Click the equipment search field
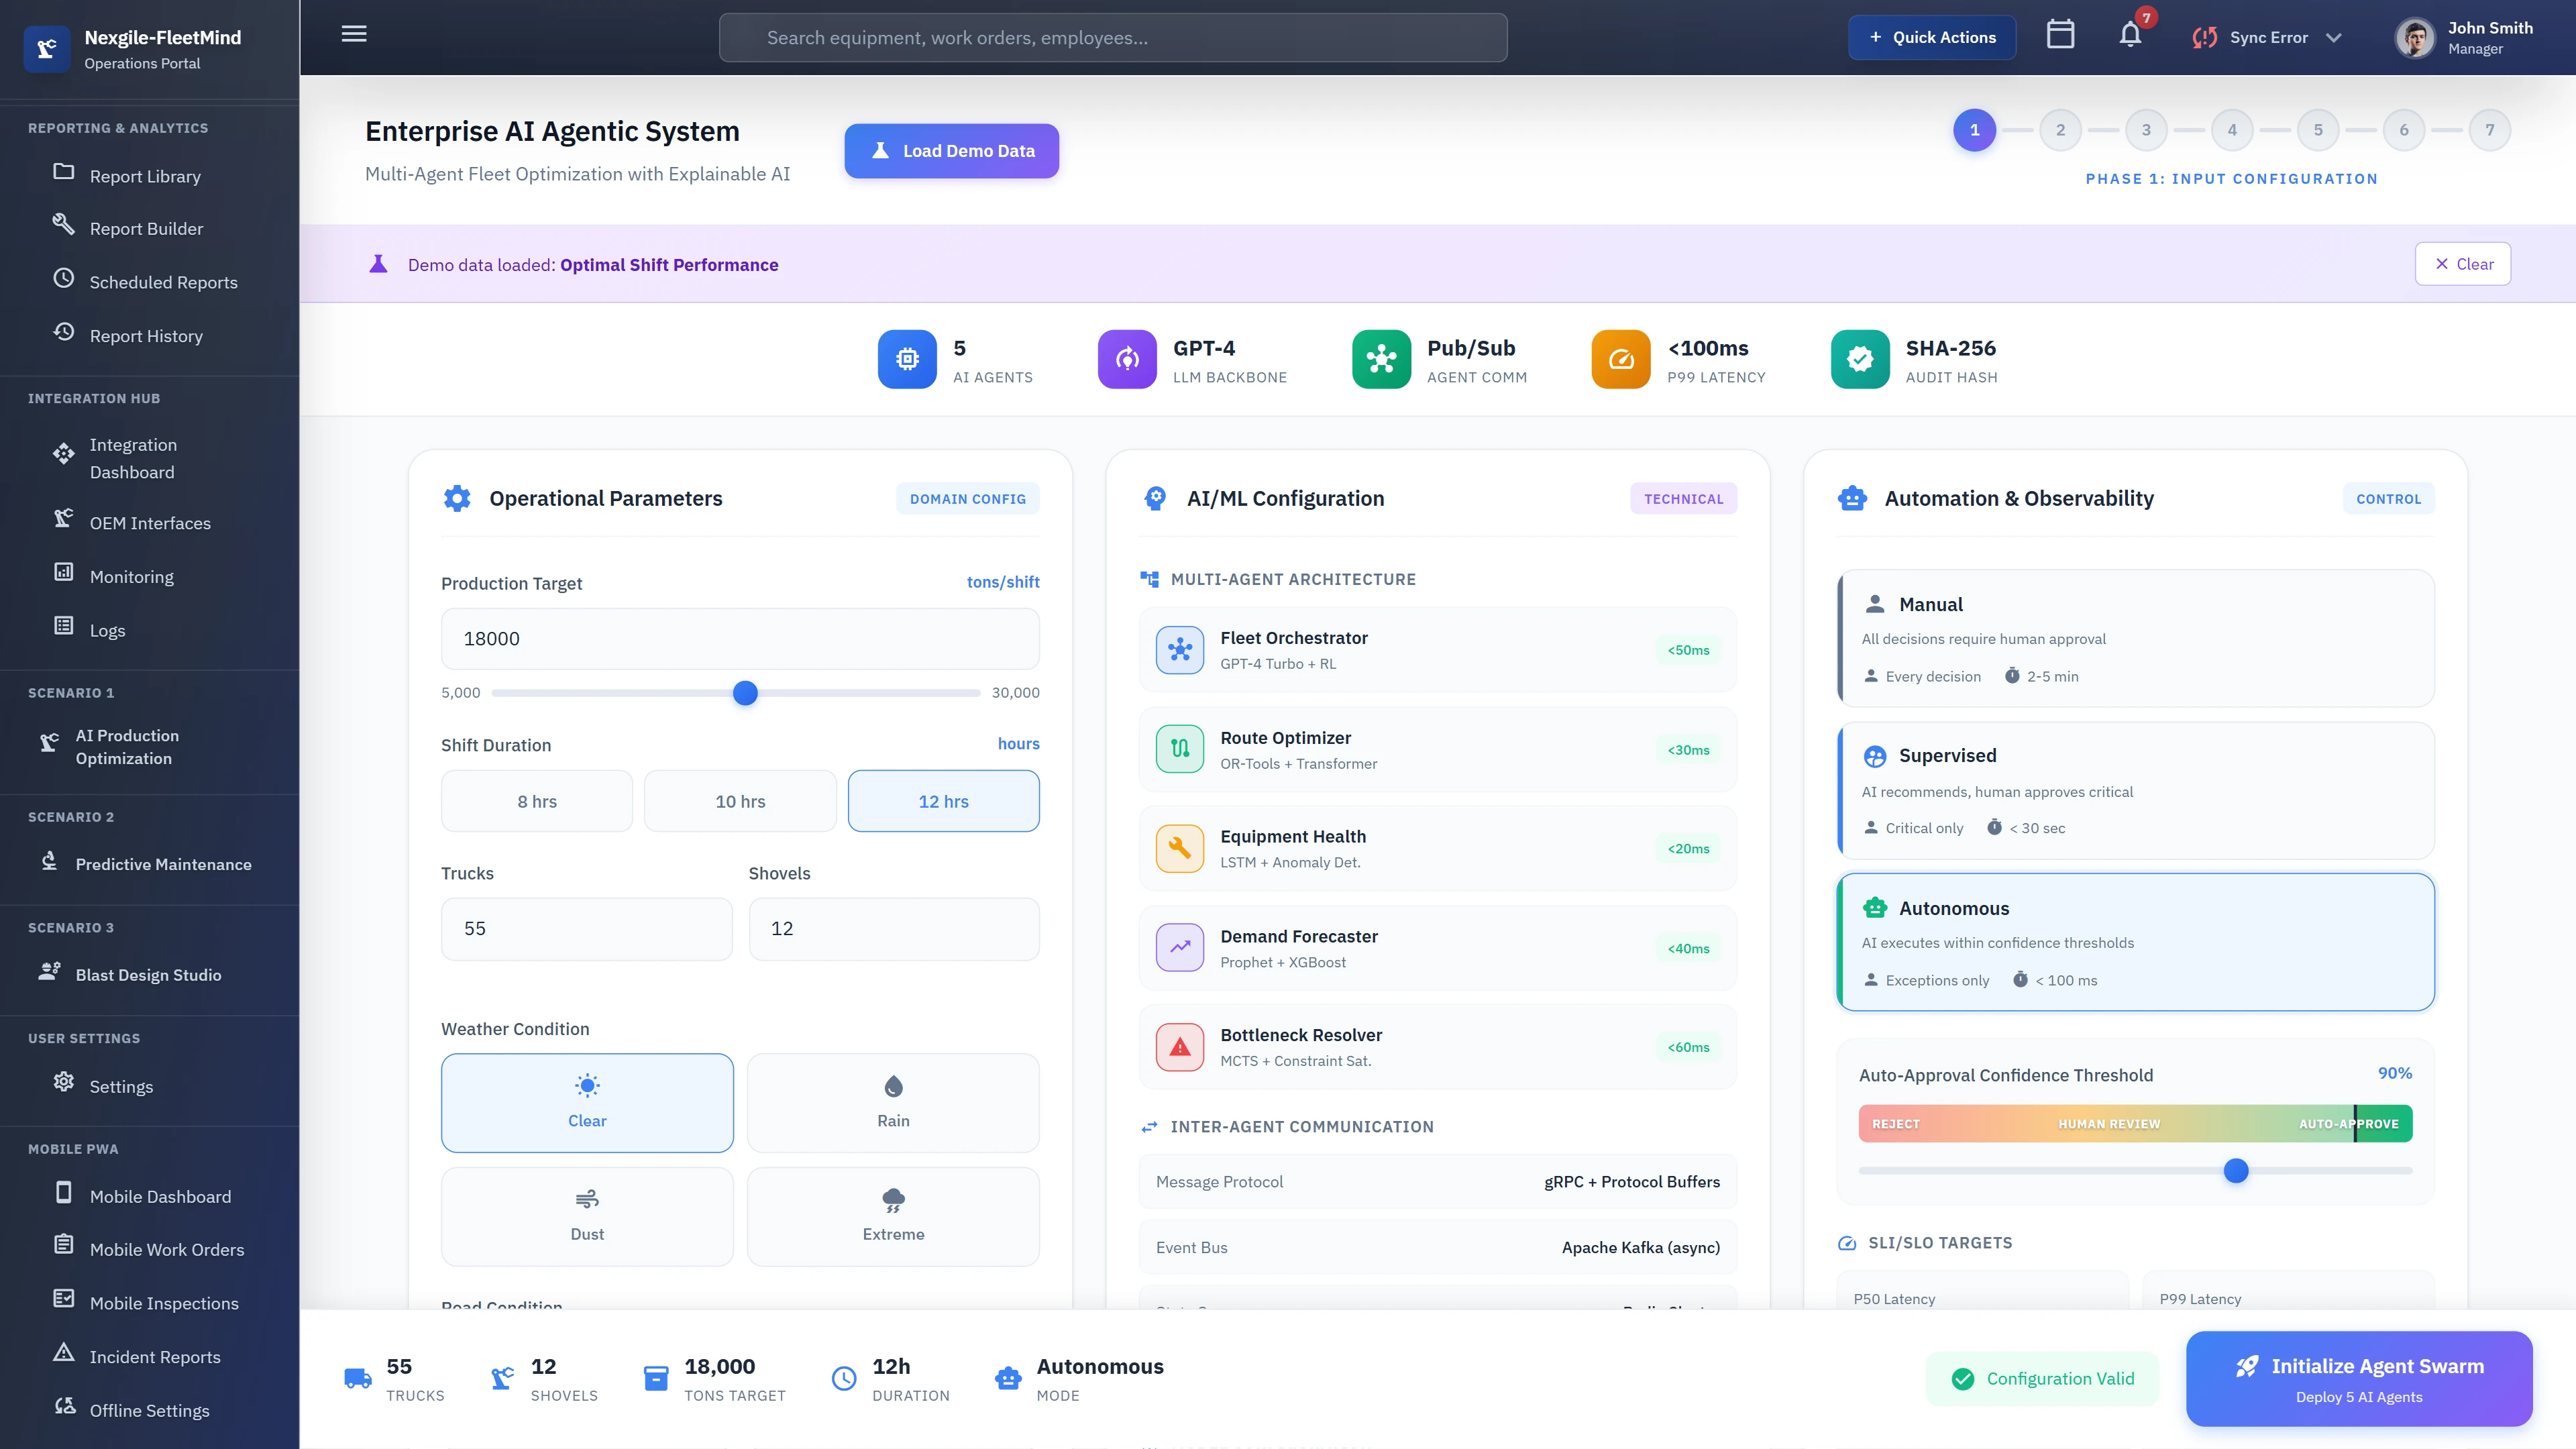The width and height of the screenshot is (2576, 1449). (x=1112, y=37)
